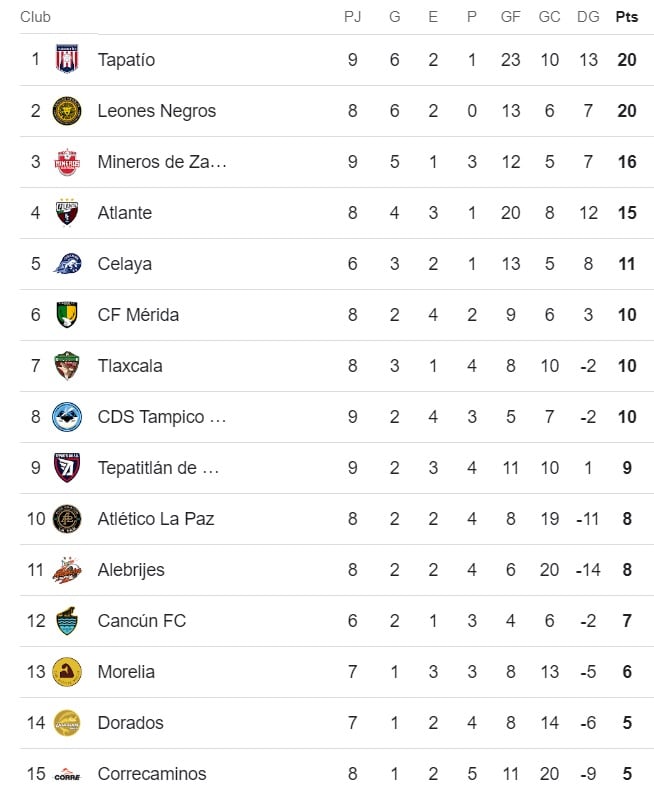Click the Morelia team logo
Viewport: 654px width, 802px height.
(x=67, y=672)
